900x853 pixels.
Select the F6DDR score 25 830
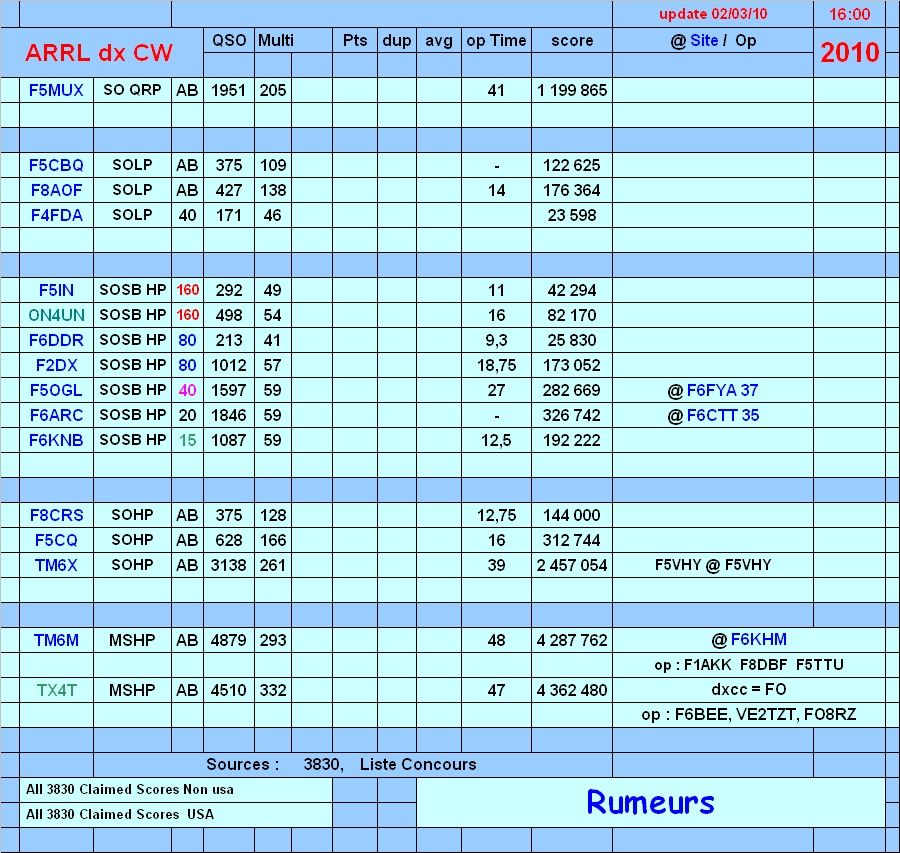[572, 340]
